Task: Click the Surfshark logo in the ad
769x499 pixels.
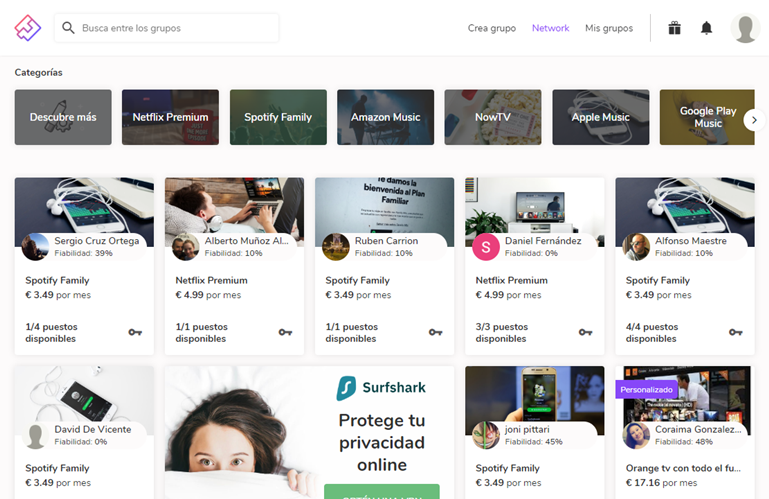Action: coord(381,388)
